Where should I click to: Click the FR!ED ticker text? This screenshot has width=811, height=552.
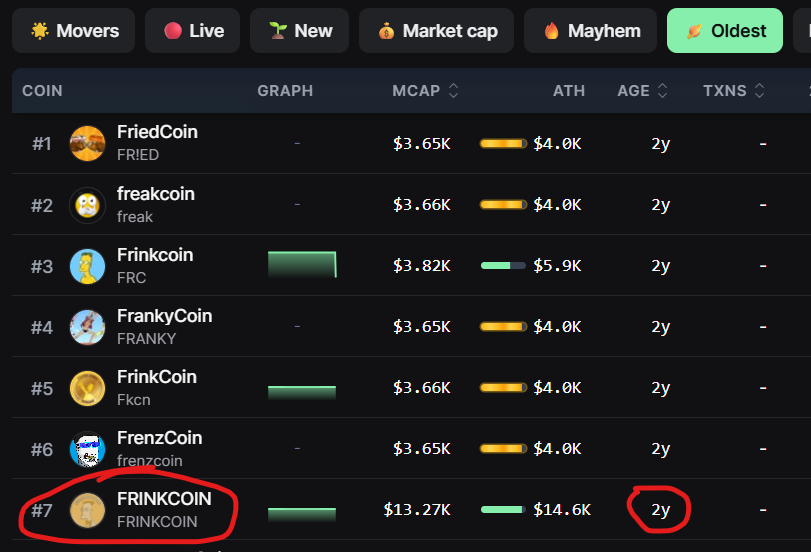138,155
